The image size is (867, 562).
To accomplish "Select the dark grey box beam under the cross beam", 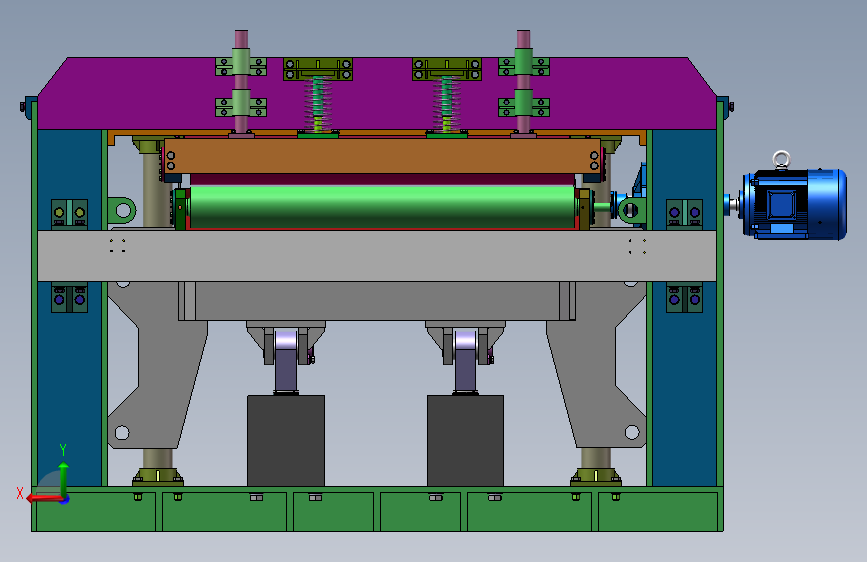I will click(x=377, y=301).
